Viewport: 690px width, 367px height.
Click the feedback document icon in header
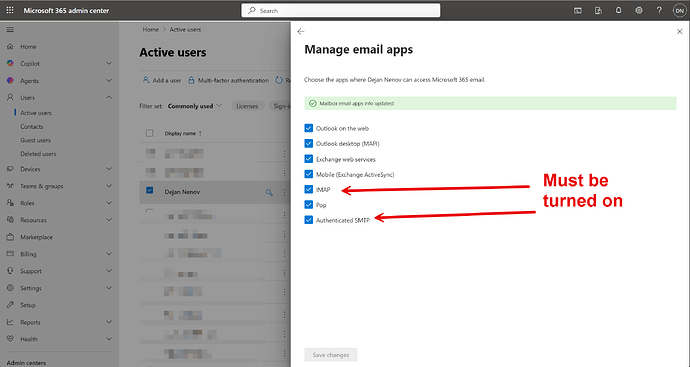click(598, 11)
